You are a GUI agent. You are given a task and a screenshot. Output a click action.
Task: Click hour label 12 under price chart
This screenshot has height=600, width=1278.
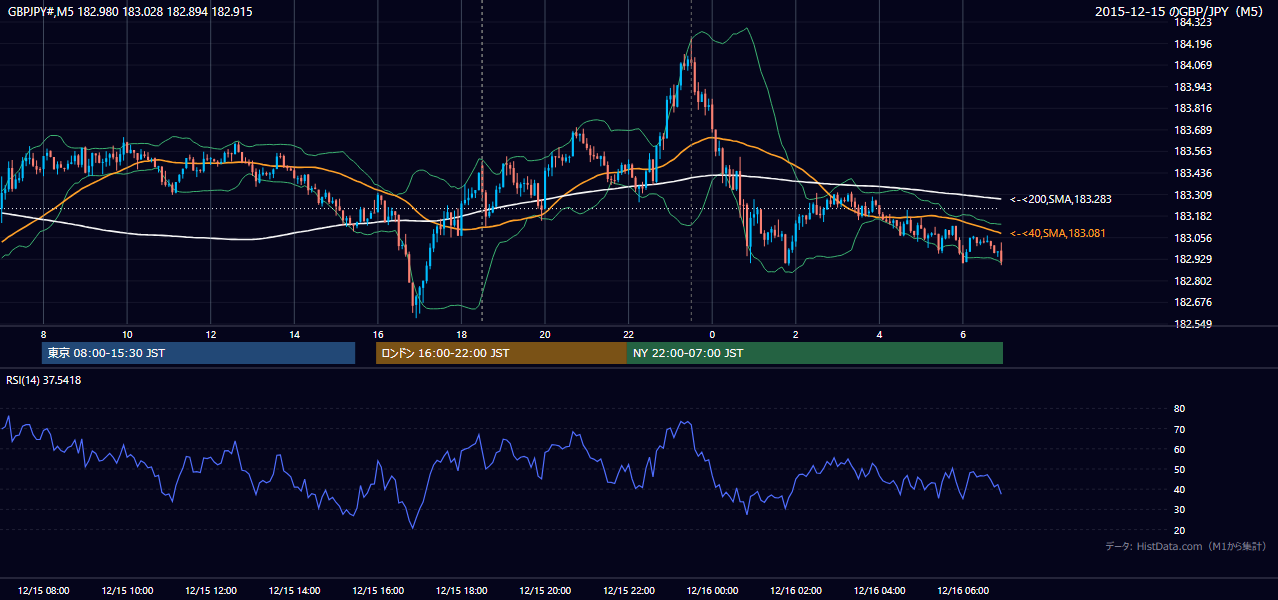tap(210, 334)
